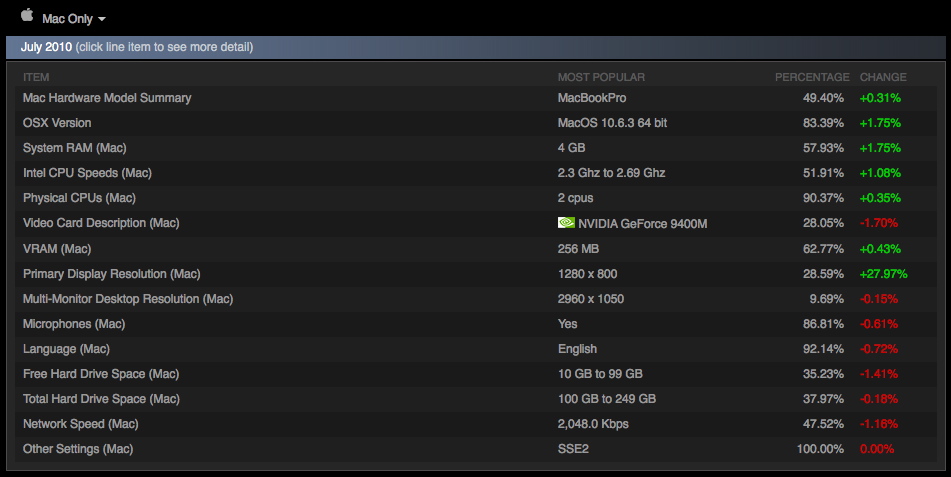Click 100 GB to 249 GB

pyautogui.click(x=607, y=399)
